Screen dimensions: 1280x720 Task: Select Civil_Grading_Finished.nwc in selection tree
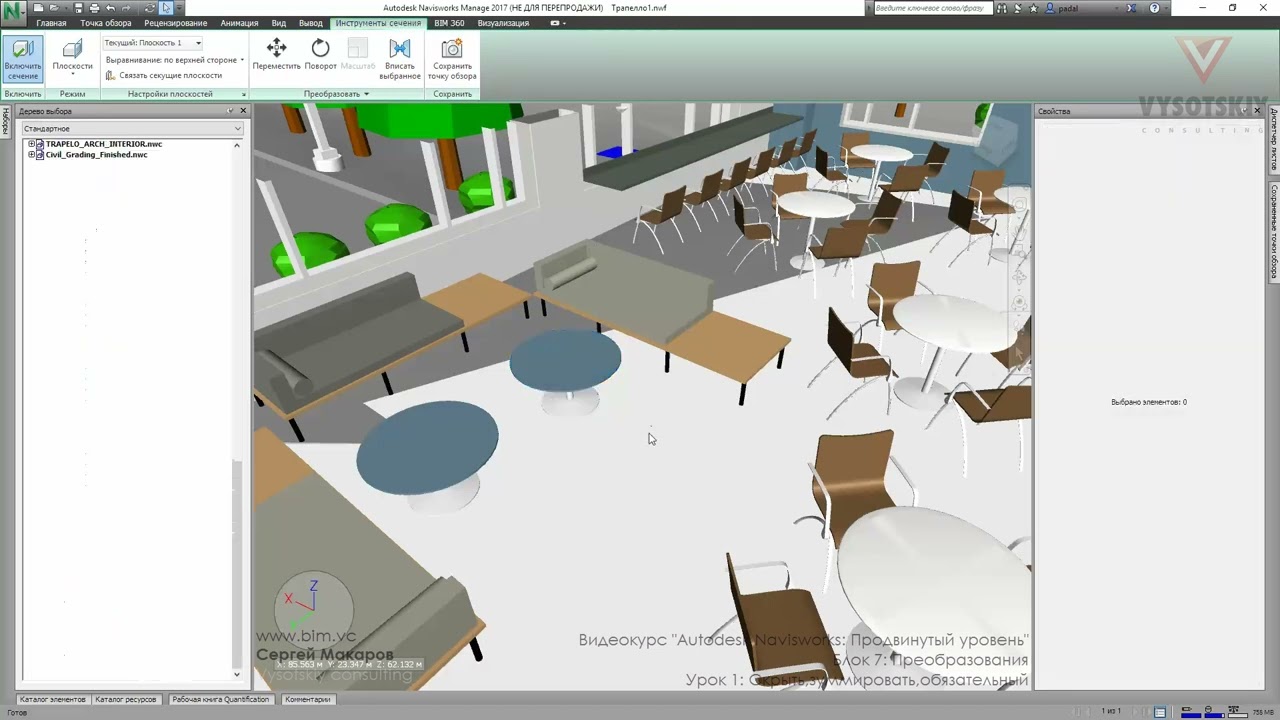(x=96, y=155)
